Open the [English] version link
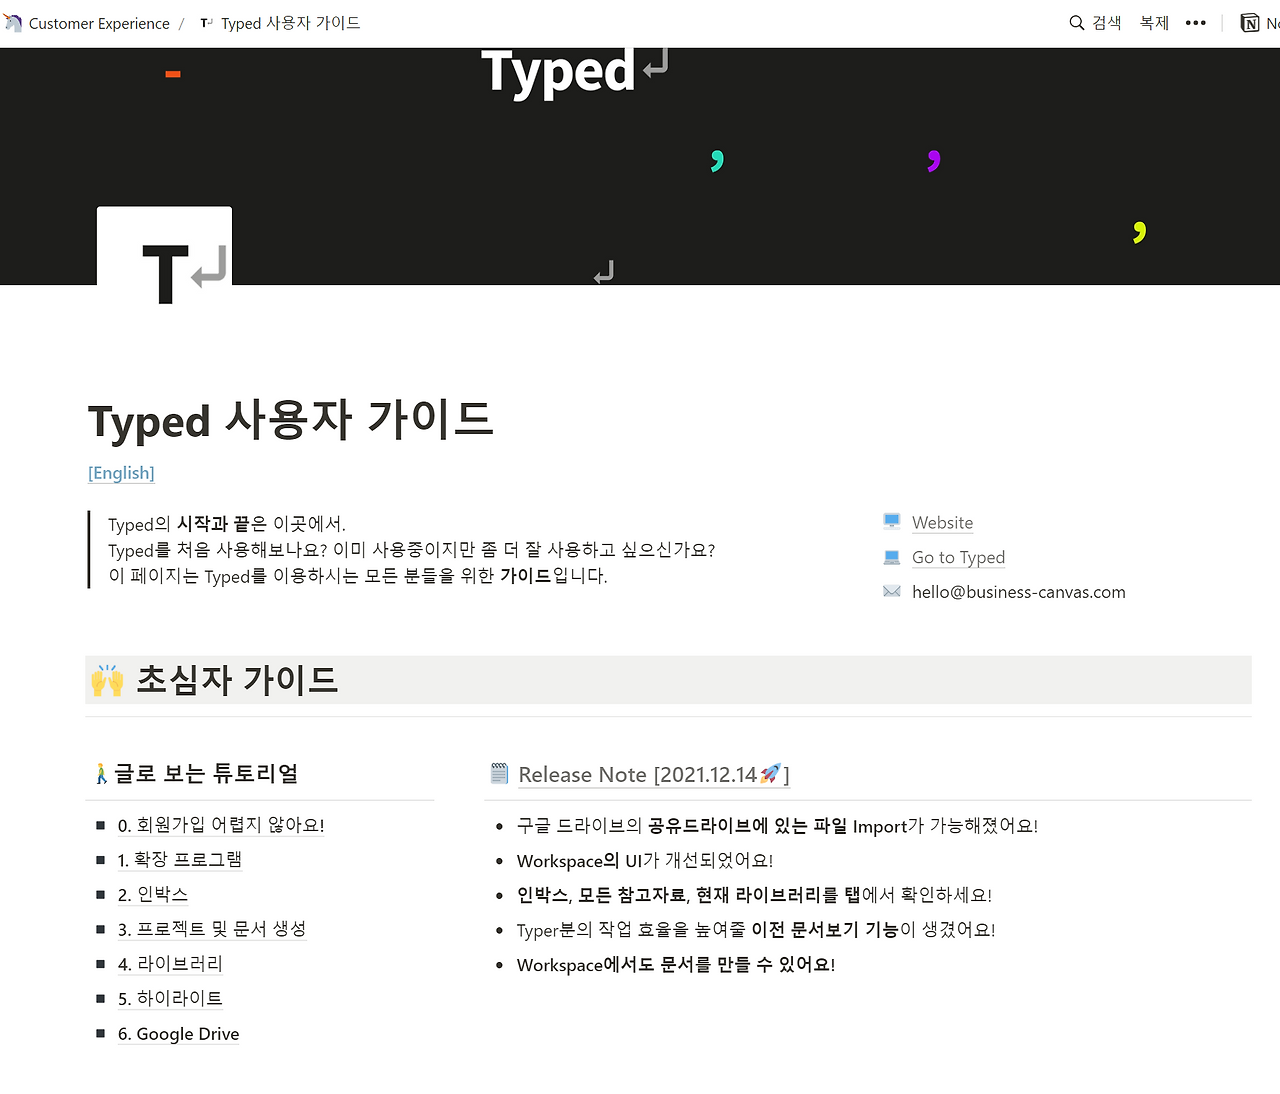Image resolution: width=1280 pixels, height=1094 pixels. 121,473
